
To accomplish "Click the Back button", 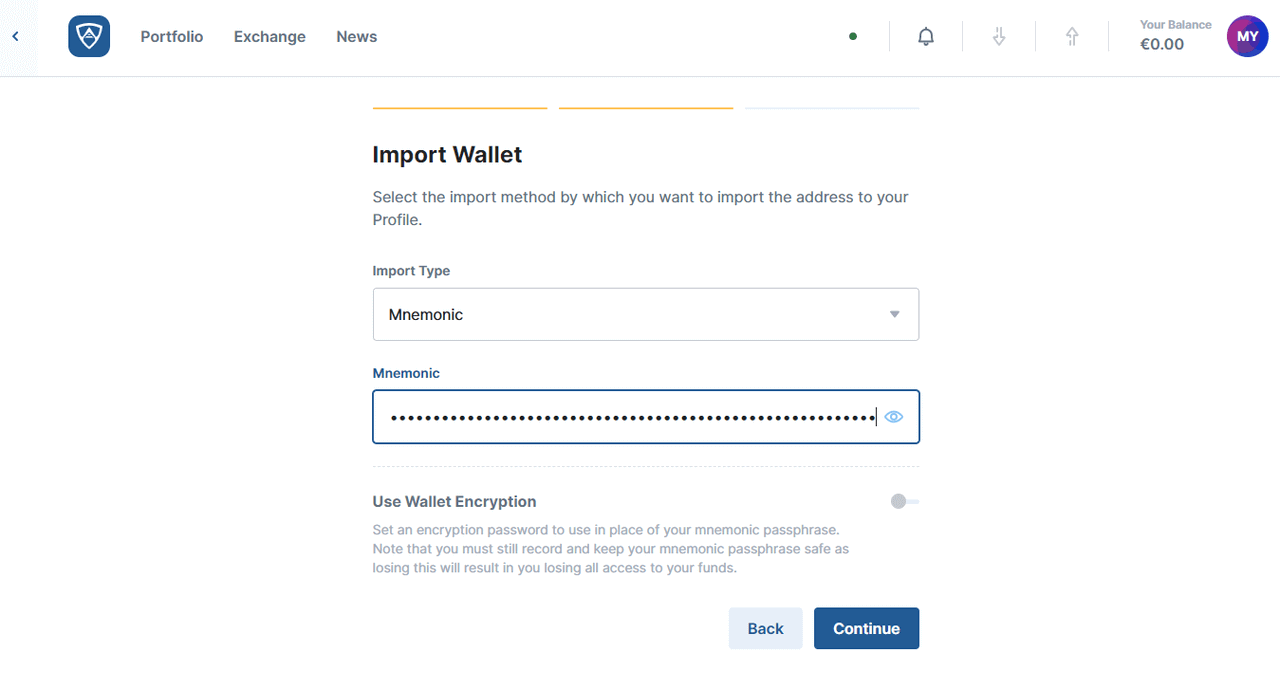I will pos(765,628).
